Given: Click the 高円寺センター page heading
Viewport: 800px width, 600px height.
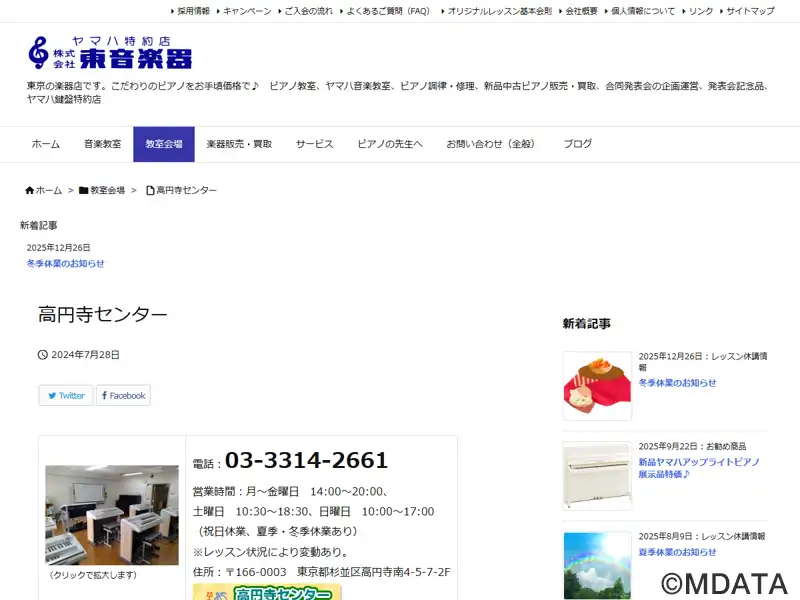Looking at the screenshot, I should click(103, 314).
